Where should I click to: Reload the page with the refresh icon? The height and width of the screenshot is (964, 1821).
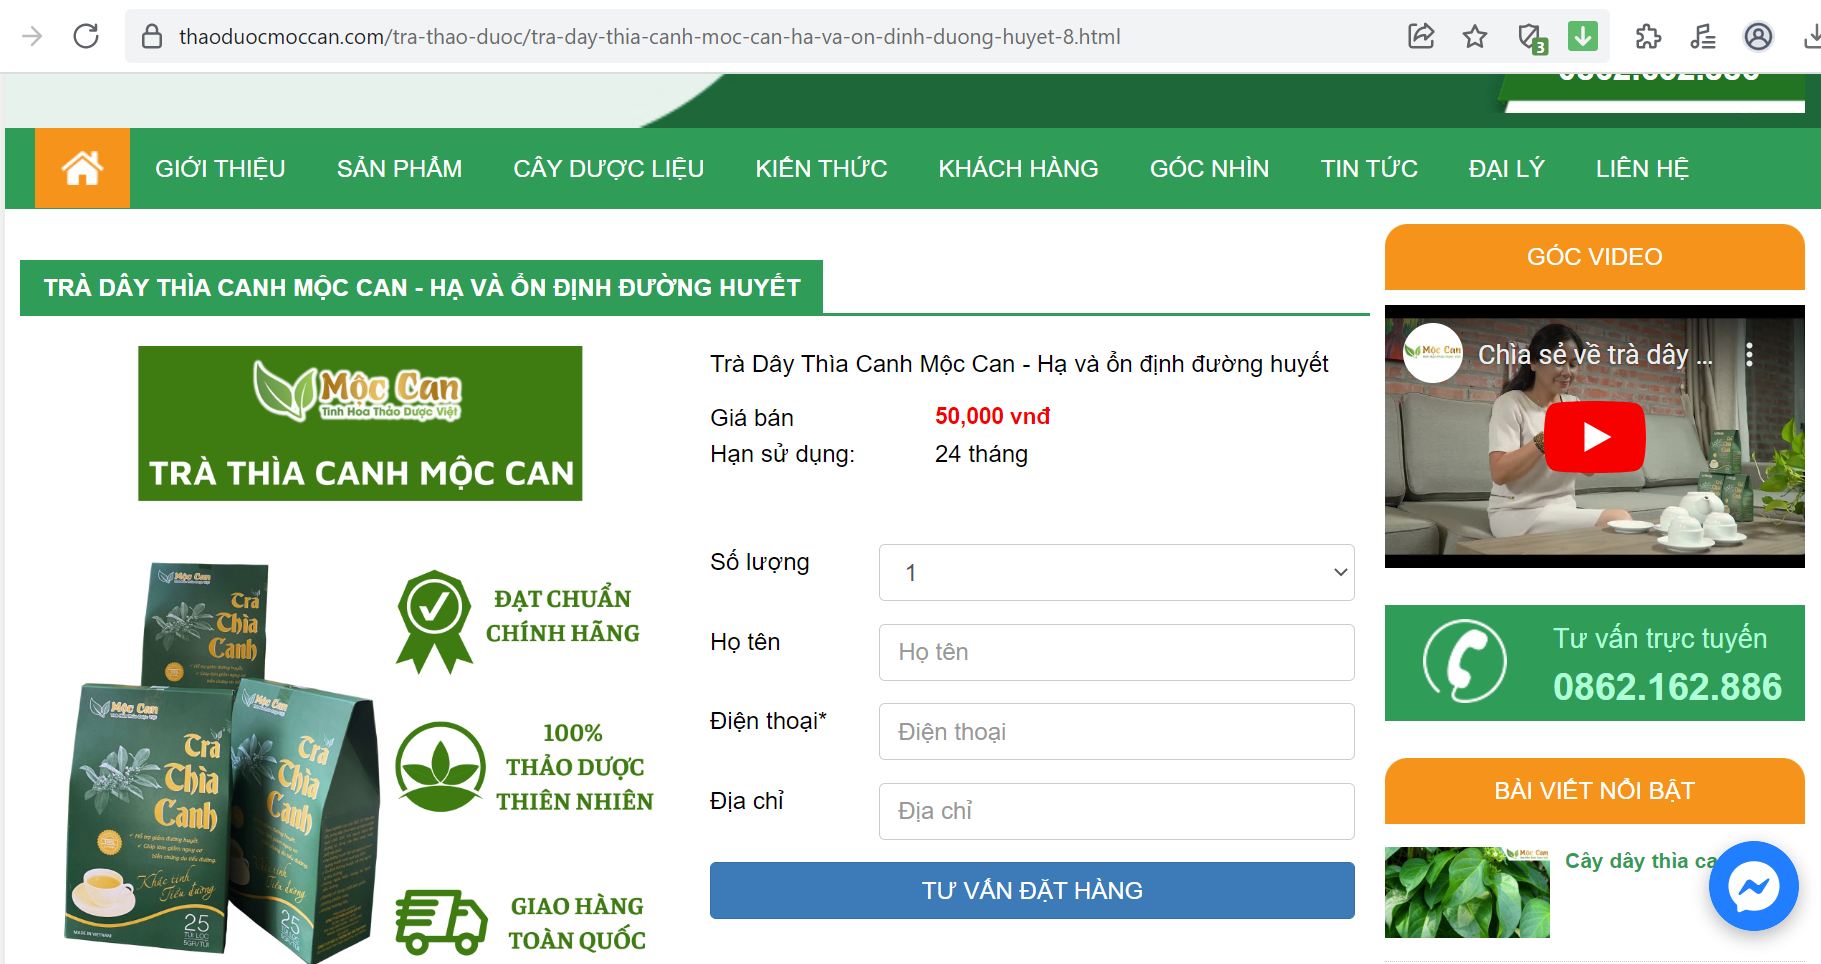tap(86, 37)
